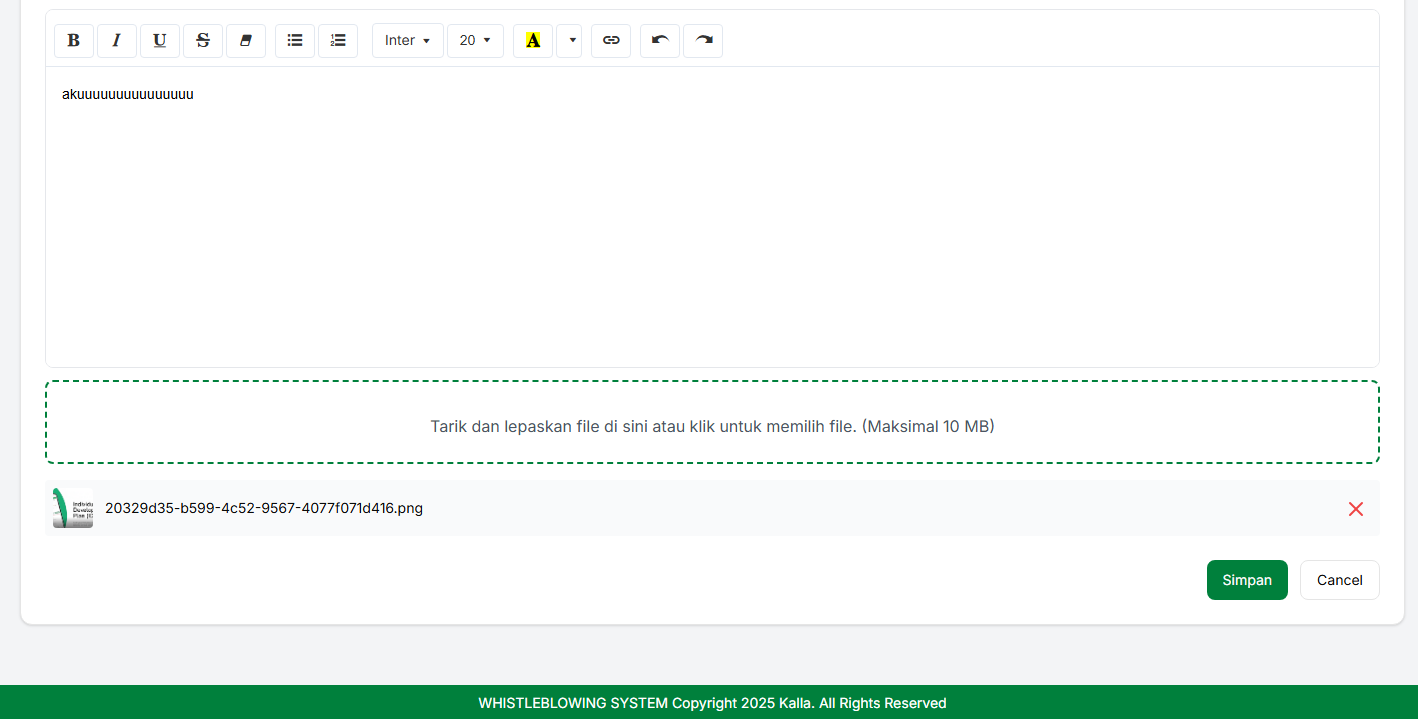Viewport: 1418px width, 719px height.
Task: Click the dashed file upload drop zone
Action: (x=712, y=422)
